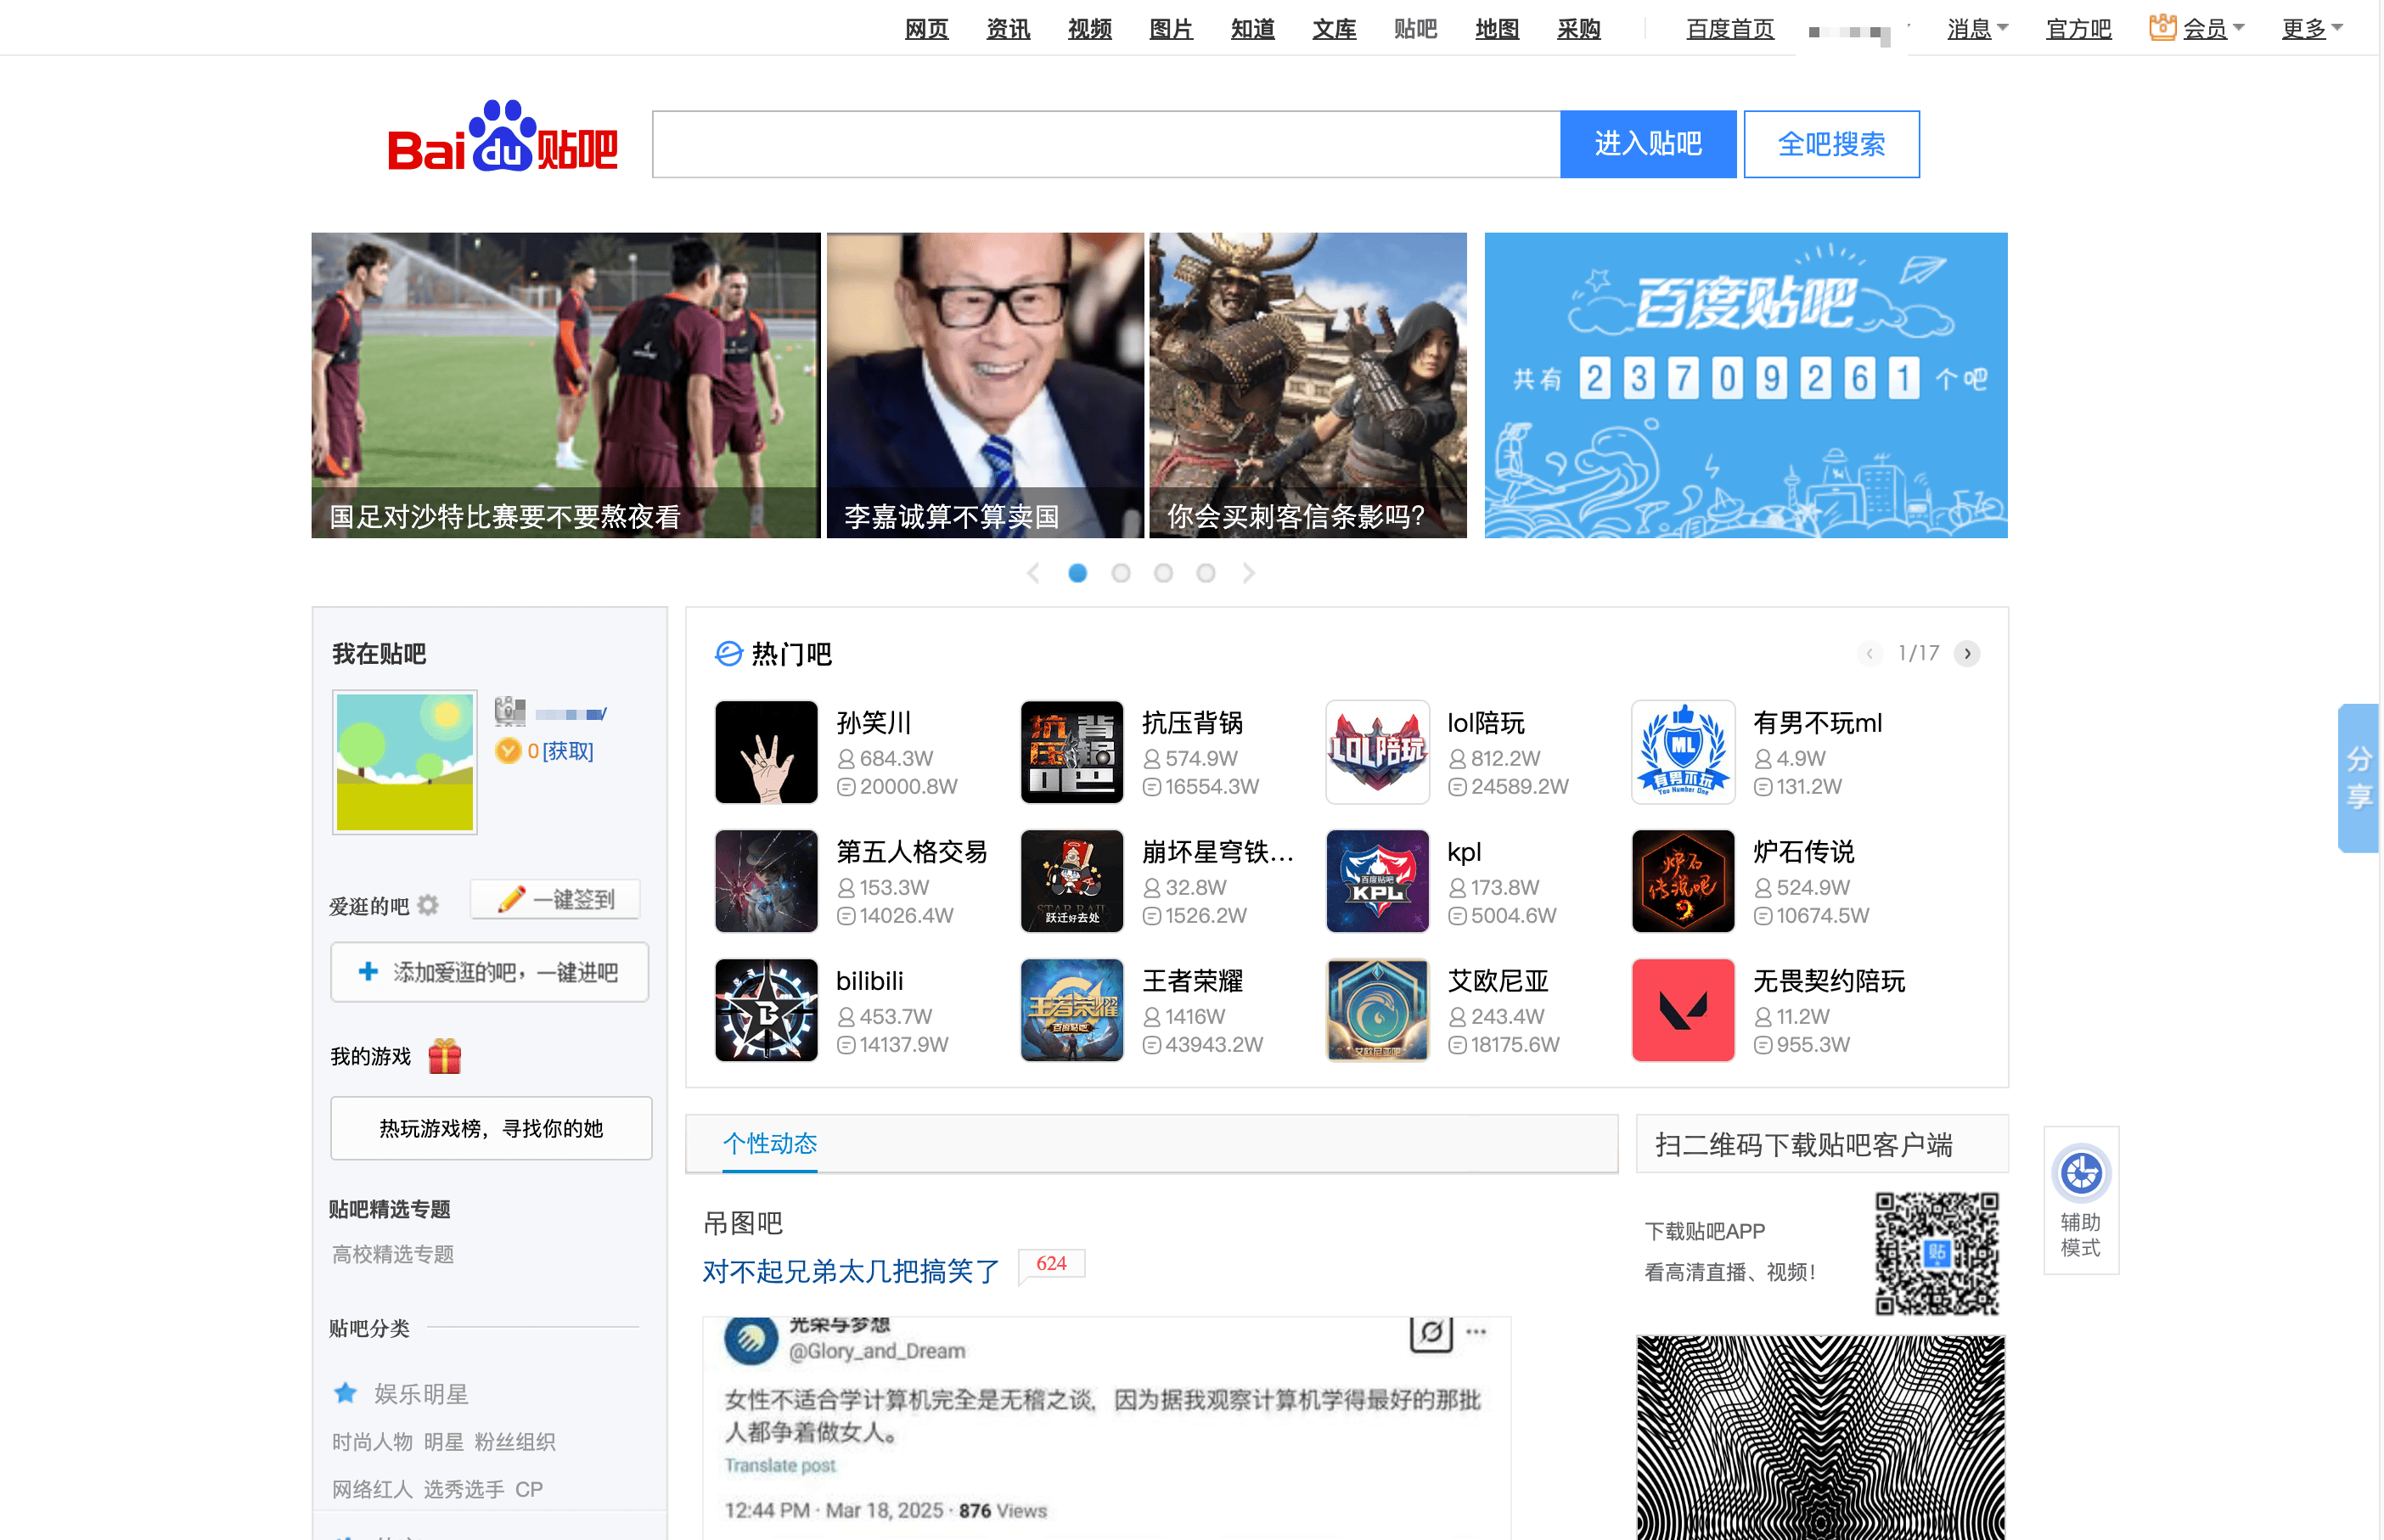Click the 百度首页 link
2384x1540 pixels.
click(1730, 29)
